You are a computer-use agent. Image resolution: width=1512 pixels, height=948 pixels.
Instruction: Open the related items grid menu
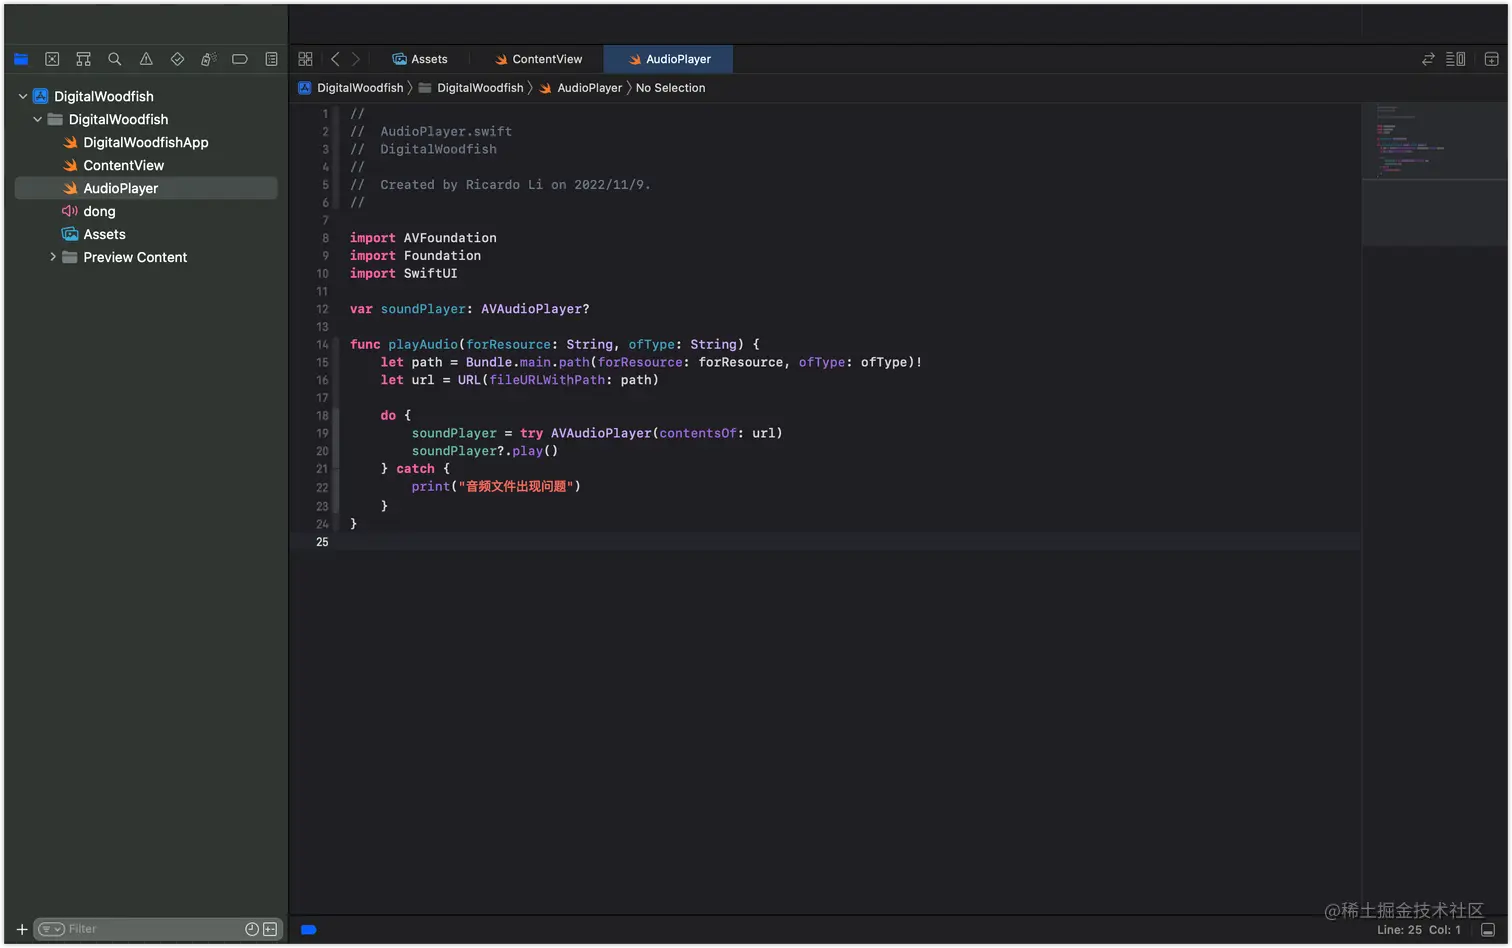306,59
